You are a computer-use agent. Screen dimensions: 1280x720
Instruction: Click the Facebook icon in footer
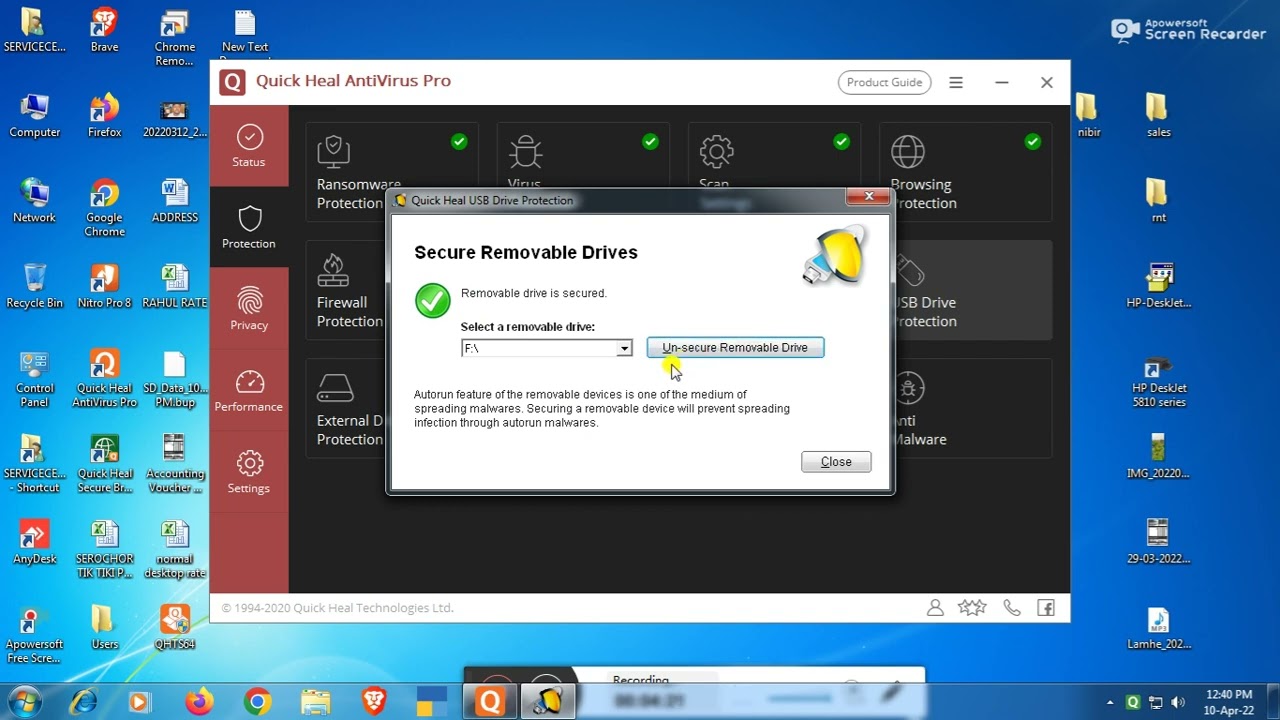(x=1046, y=608)
